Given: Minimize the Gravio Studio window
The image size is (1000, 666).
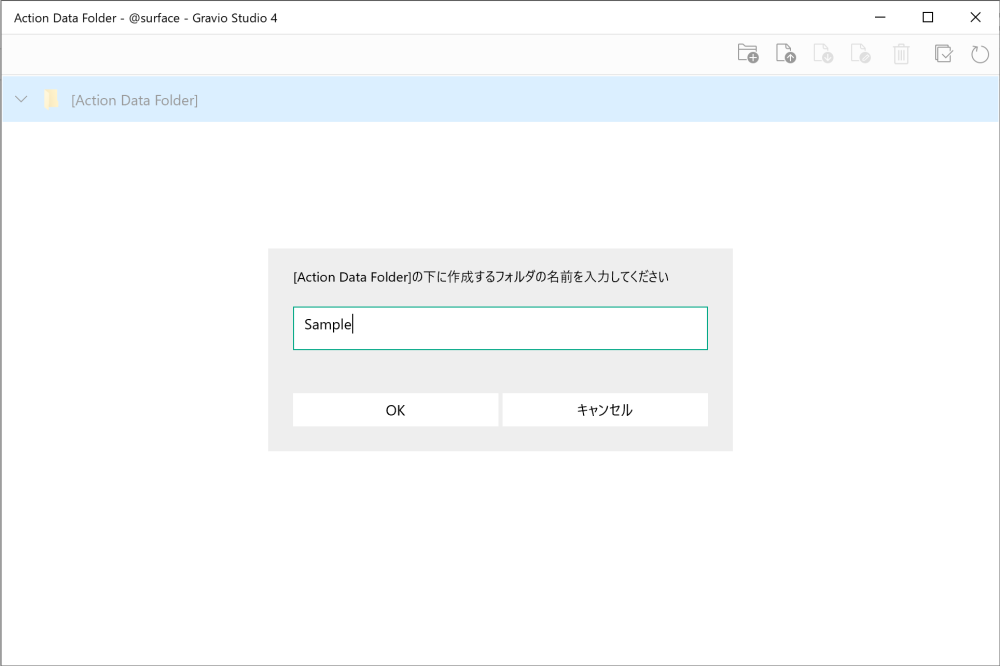Looking at the screenshot, I should (x=880, y=17).
